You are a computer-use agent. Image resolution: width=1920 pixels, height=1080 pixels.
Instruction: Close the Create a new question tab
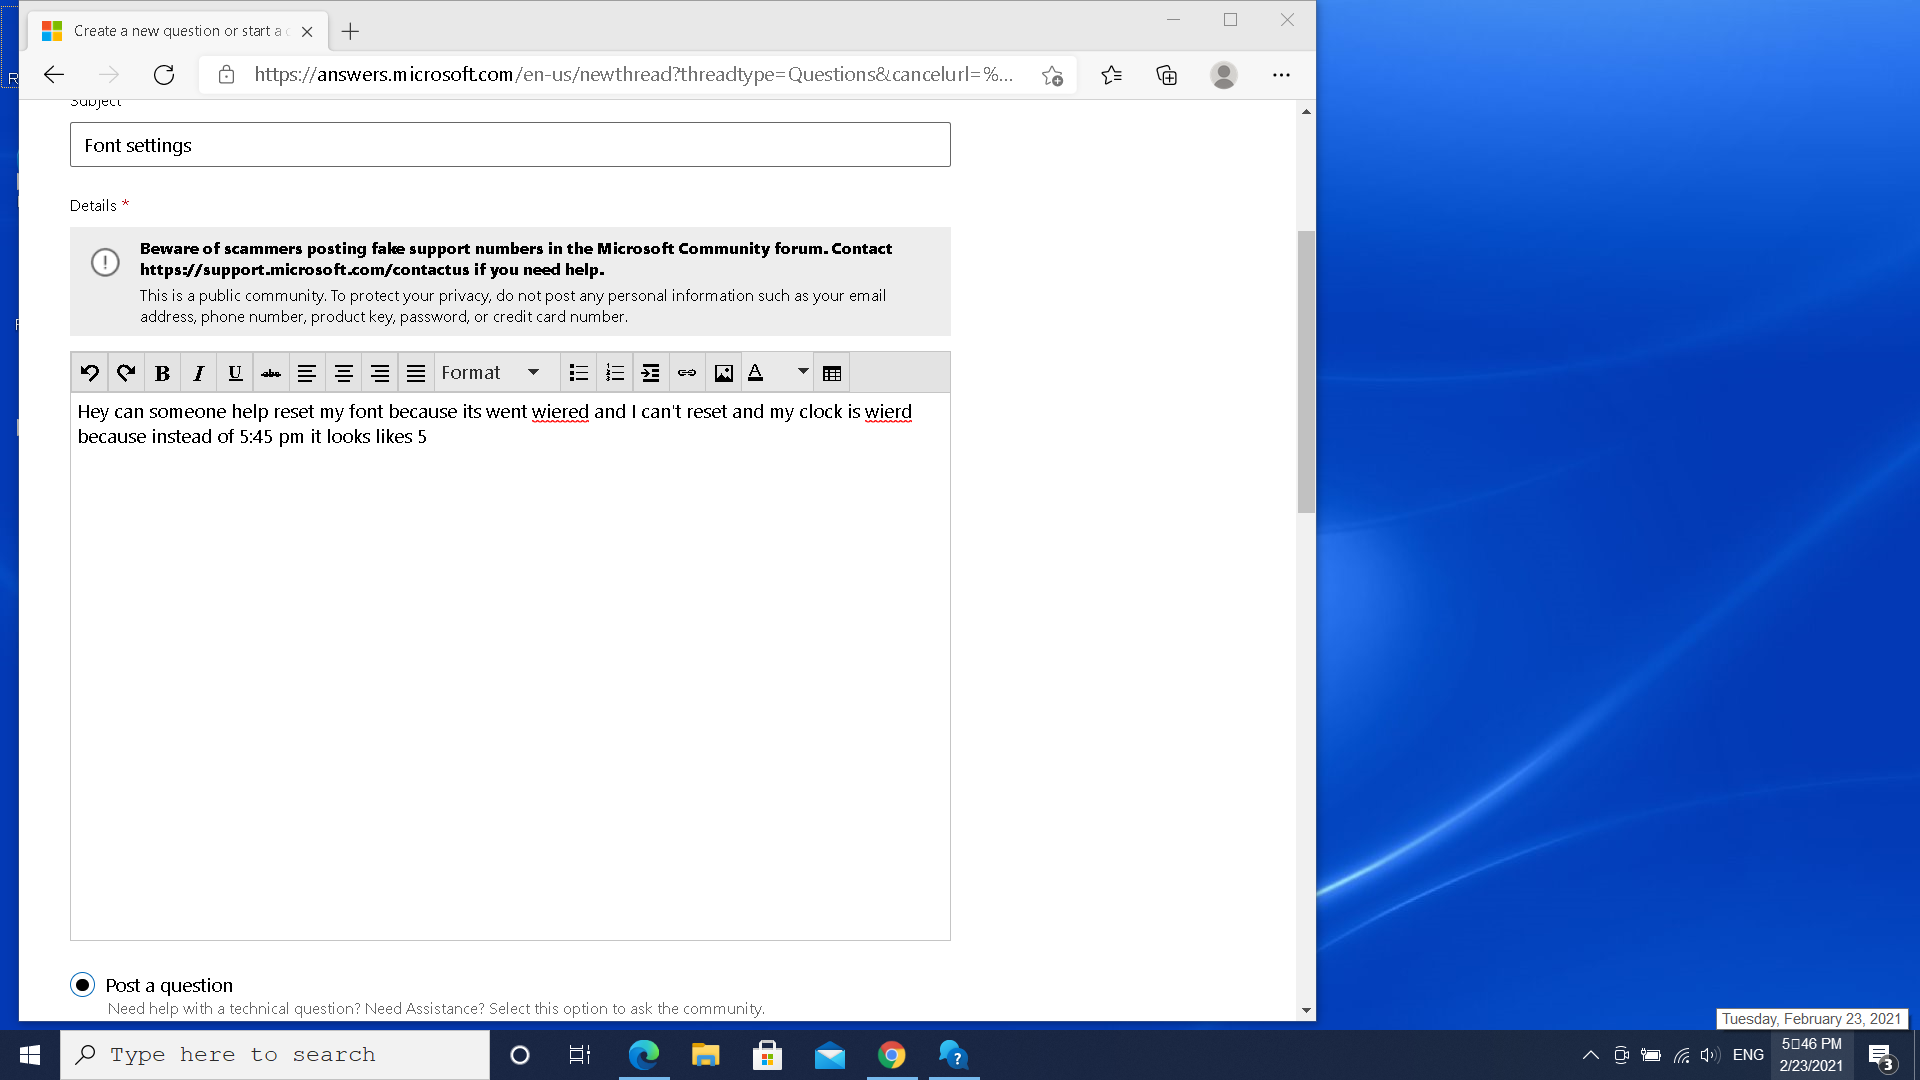coord(307,31)
